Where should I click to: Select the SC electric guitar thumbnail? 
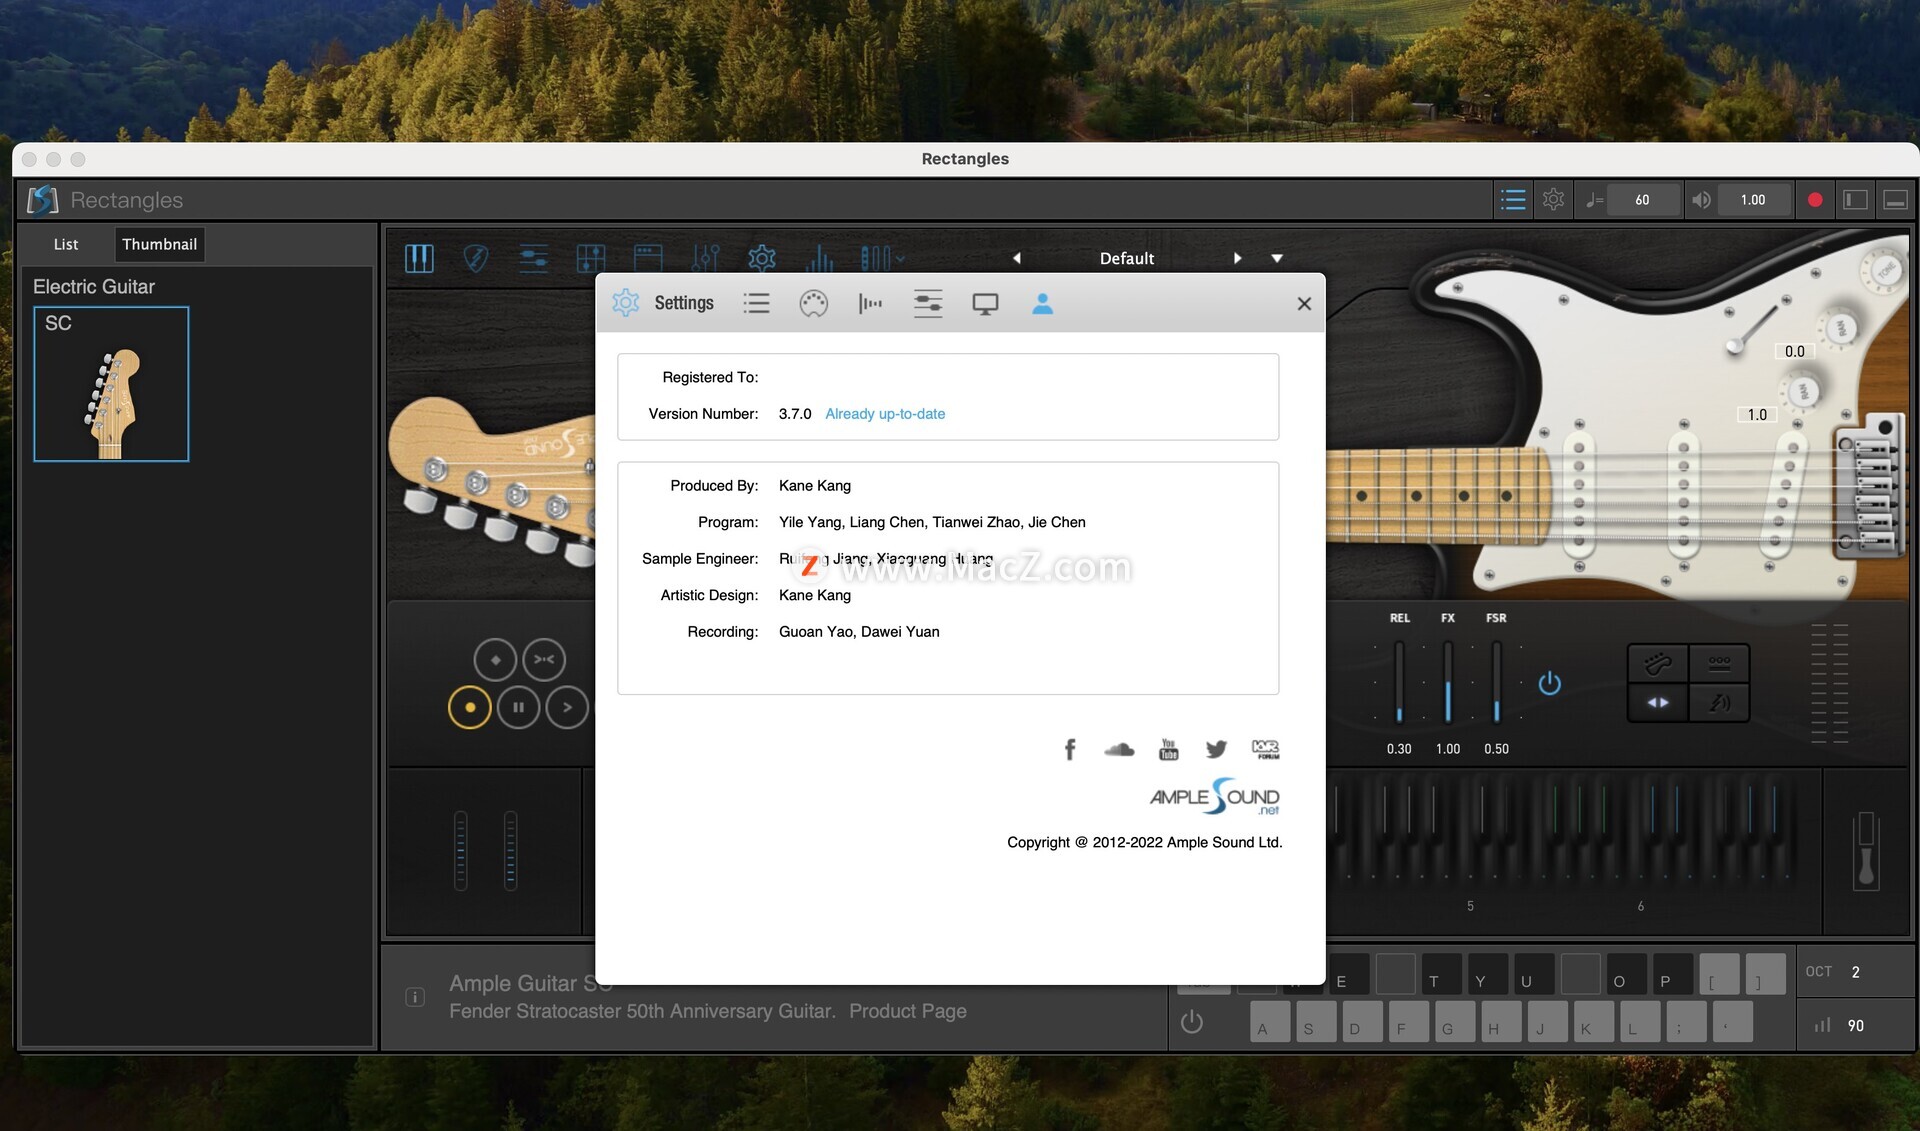[x=111, y=384]
